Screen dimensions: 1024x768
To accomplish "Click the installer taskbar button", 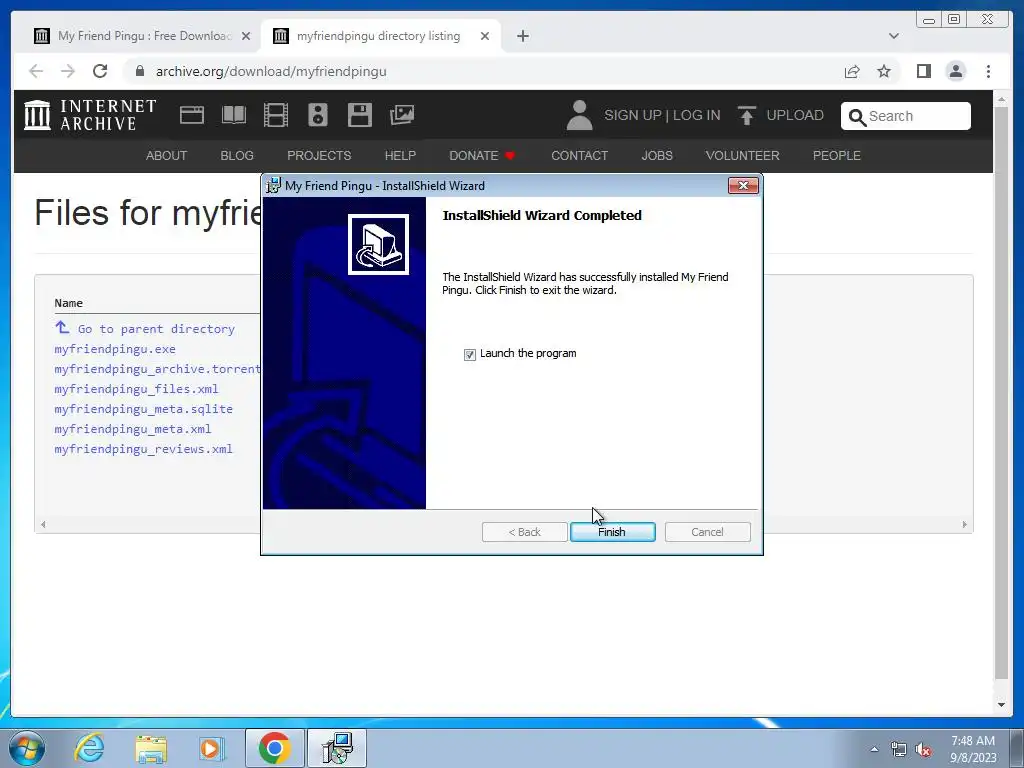I will coord(337,748).
